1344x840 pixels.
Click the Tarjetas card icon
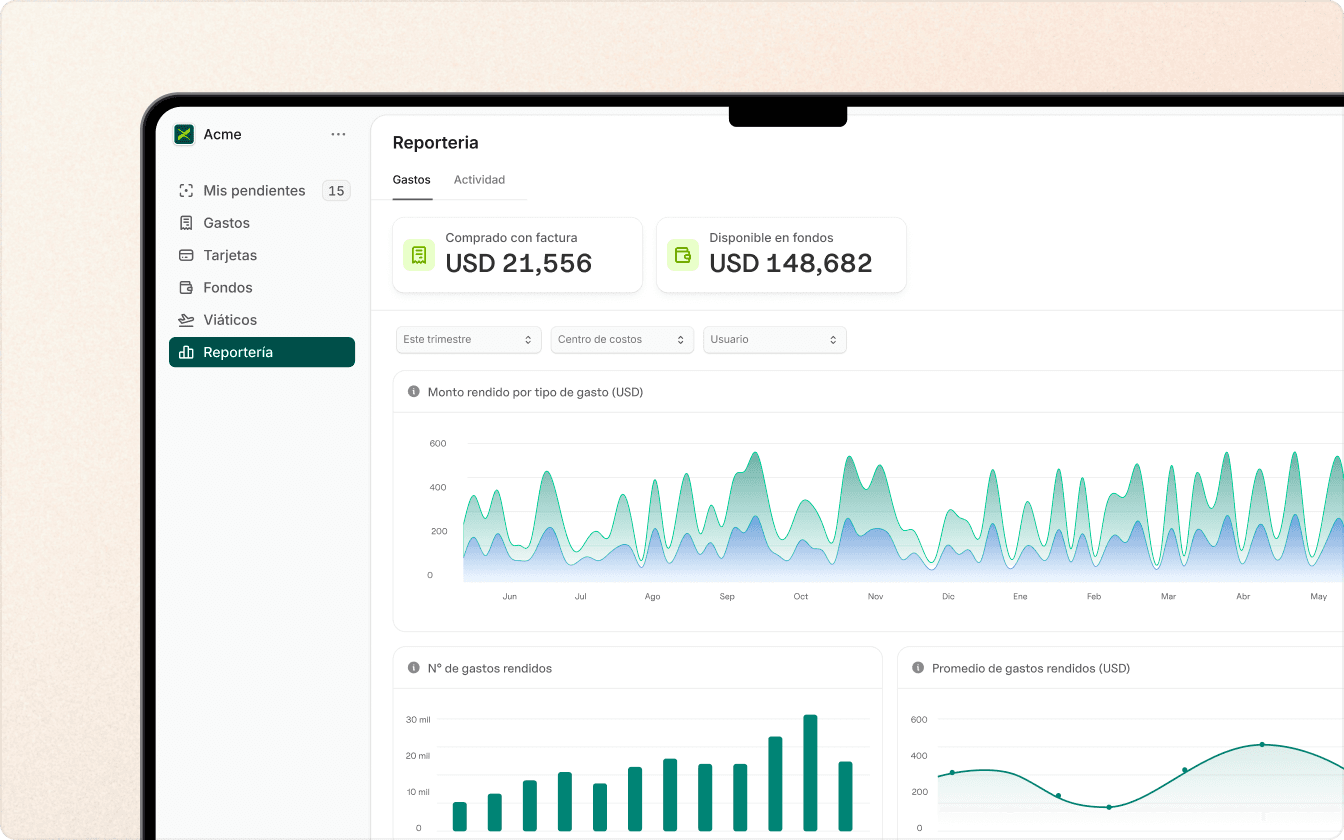pos(186,255)
